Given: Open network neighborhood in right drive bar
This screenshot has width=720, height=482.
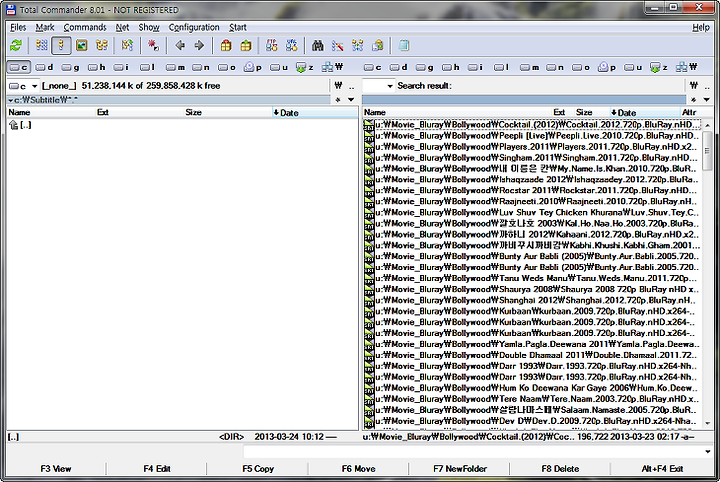Looking at the screenshot, I should coord(687,67).
